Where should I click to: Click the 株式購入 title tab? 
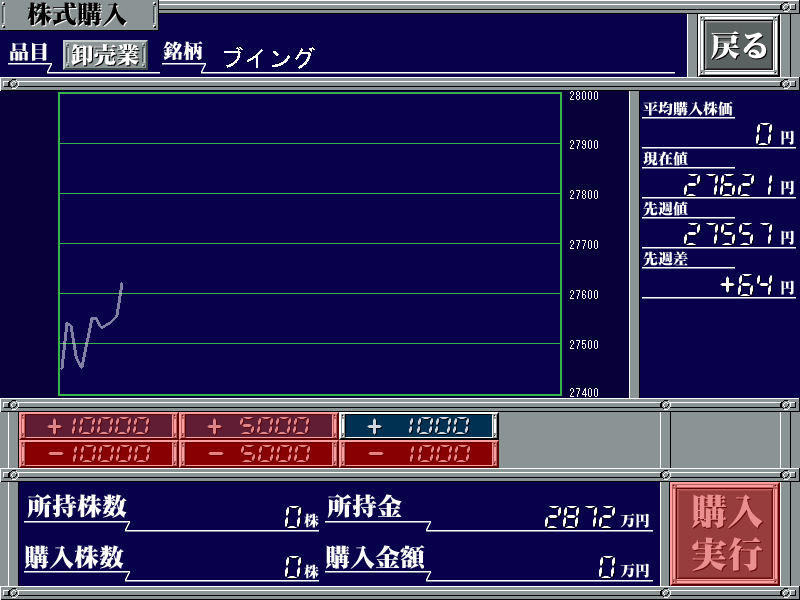[x=78, y=15]
